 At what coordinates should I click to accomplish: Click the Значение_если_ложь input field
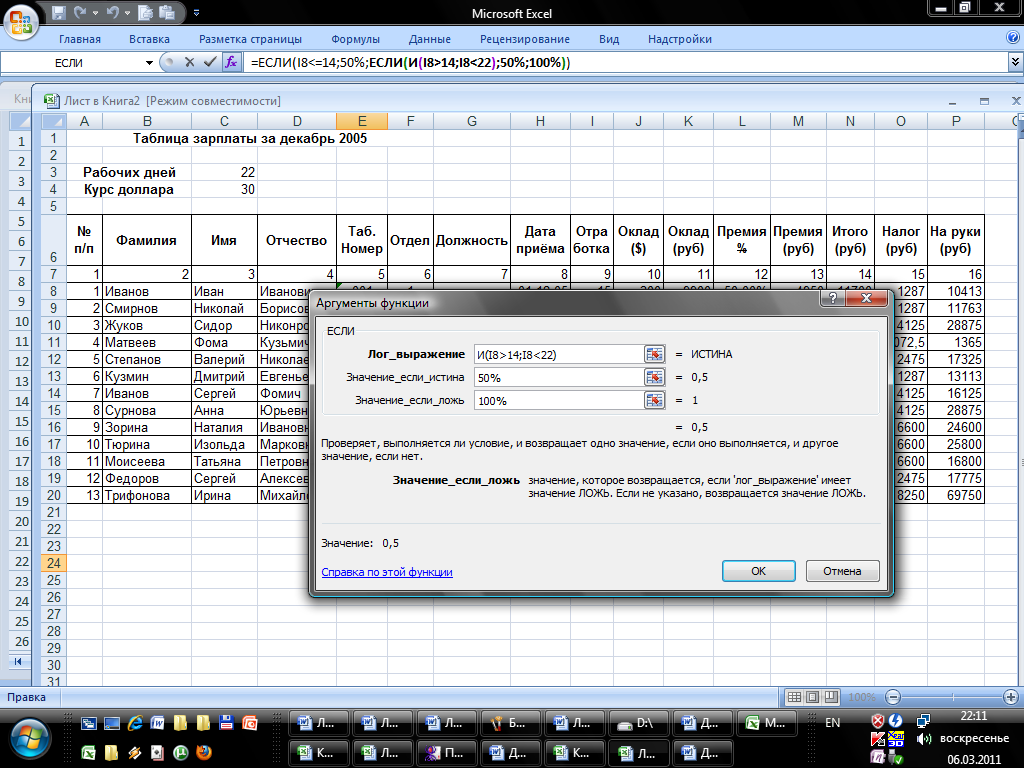click(x=559, y=400)
